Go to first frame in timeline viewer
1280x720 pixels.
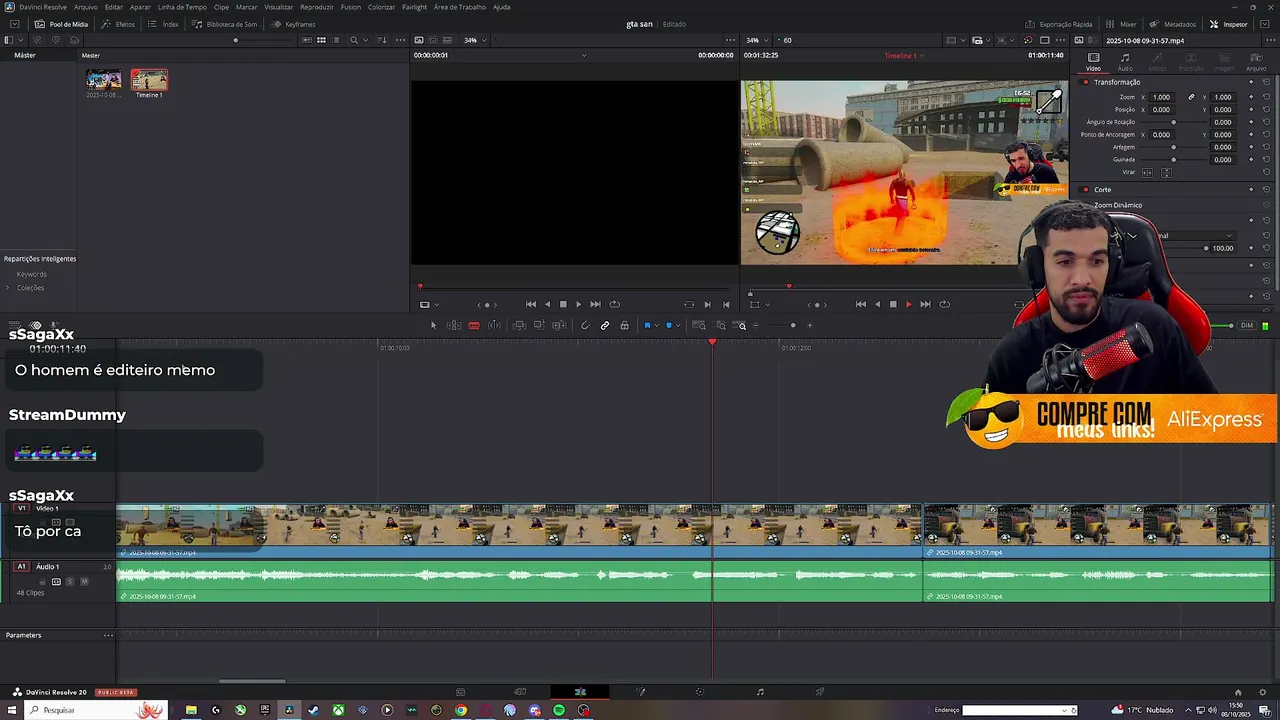pos(861,304)
